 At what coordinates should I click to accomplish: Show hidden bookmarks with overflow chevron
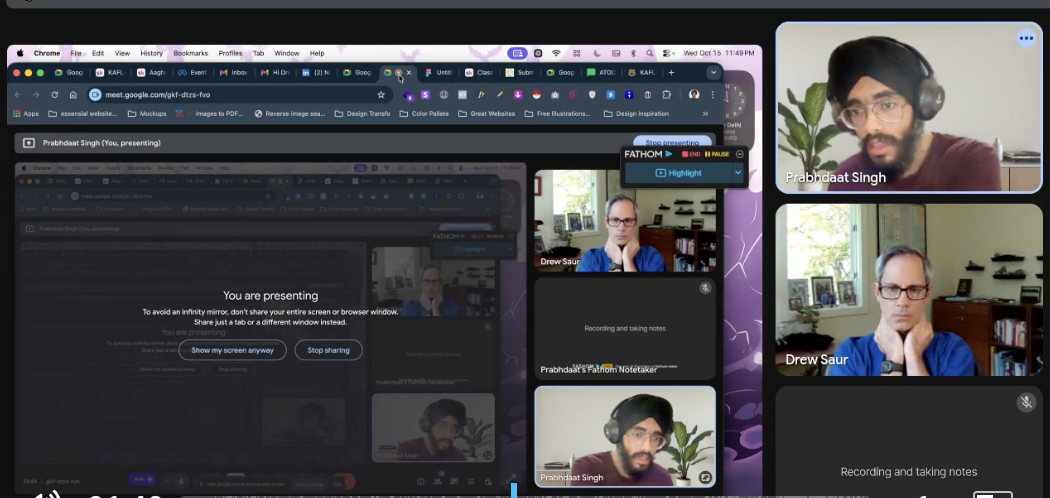pos(705,114)
